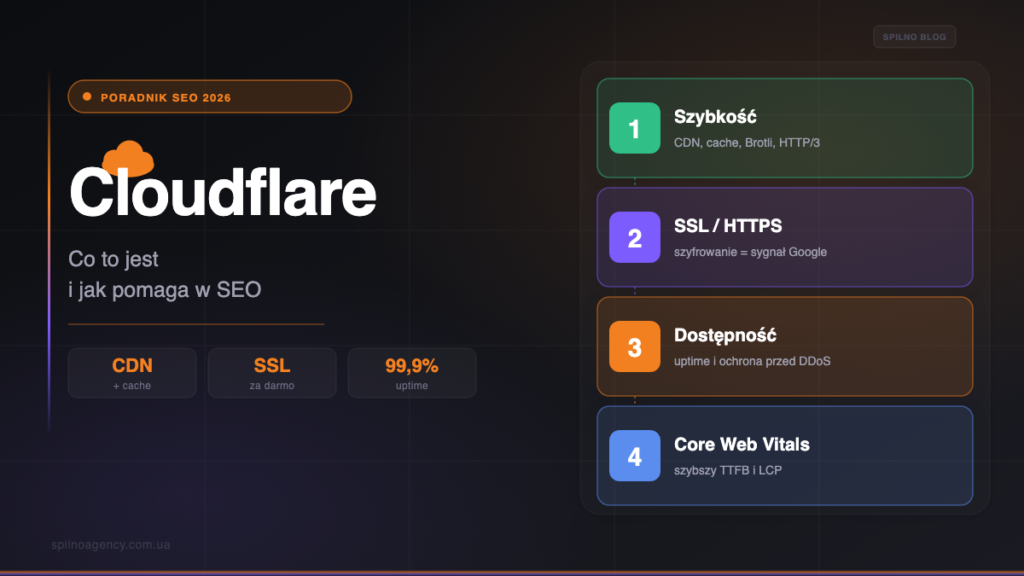This screenshot has width=1024, height=576.
Task: Select the SSL za darmo stat card
Action: click(x=272, y=373)
